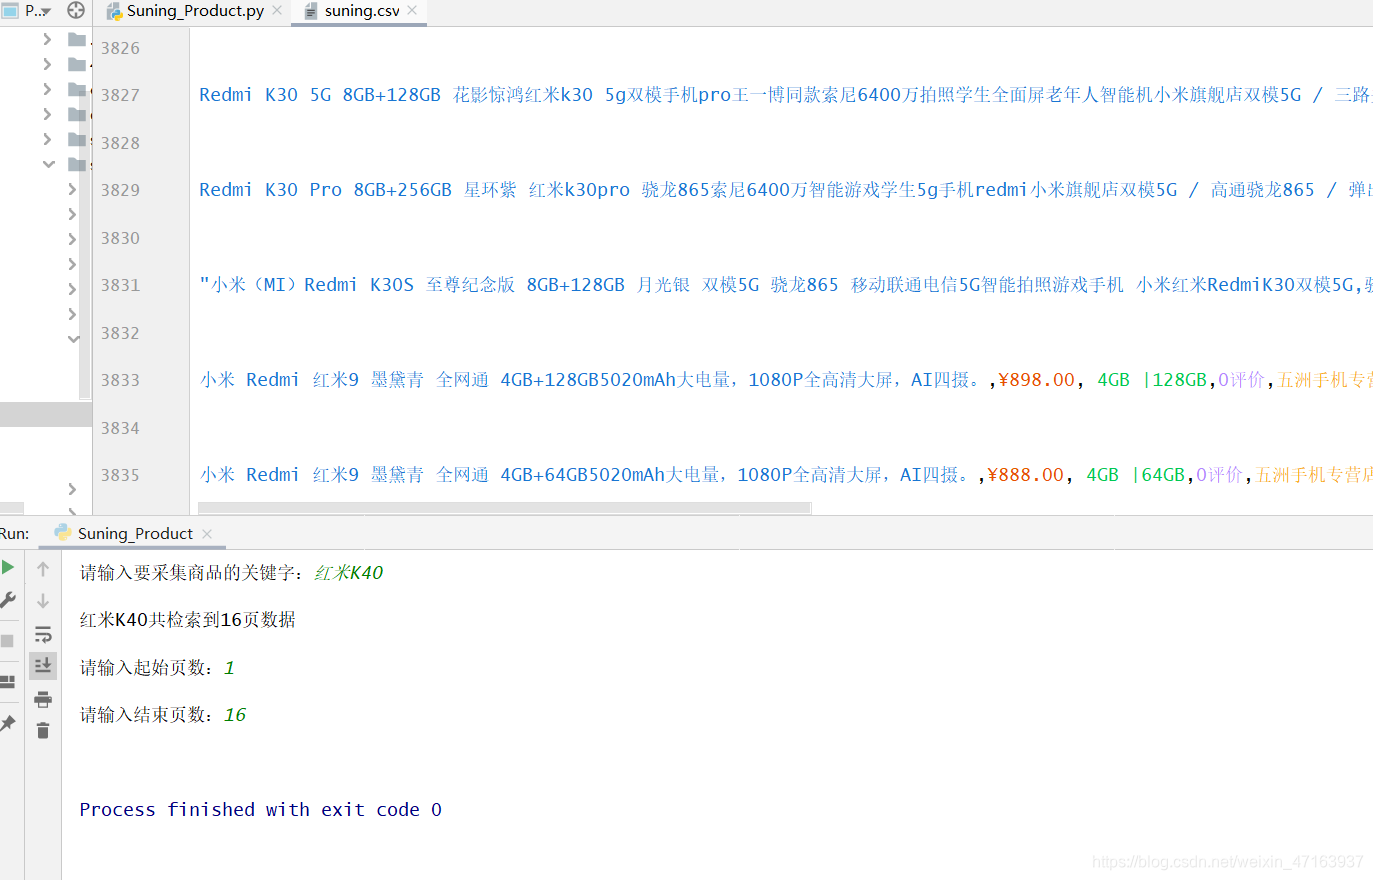Print the console output via printer icon

tap(43, 699)
